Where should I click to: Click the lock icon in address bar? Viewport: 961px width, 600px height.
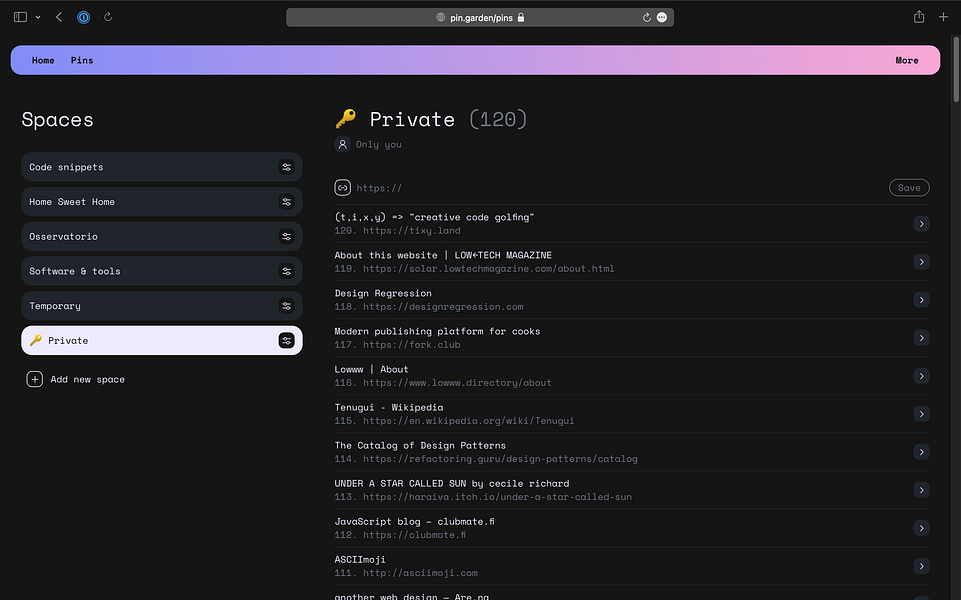[521, 18]
